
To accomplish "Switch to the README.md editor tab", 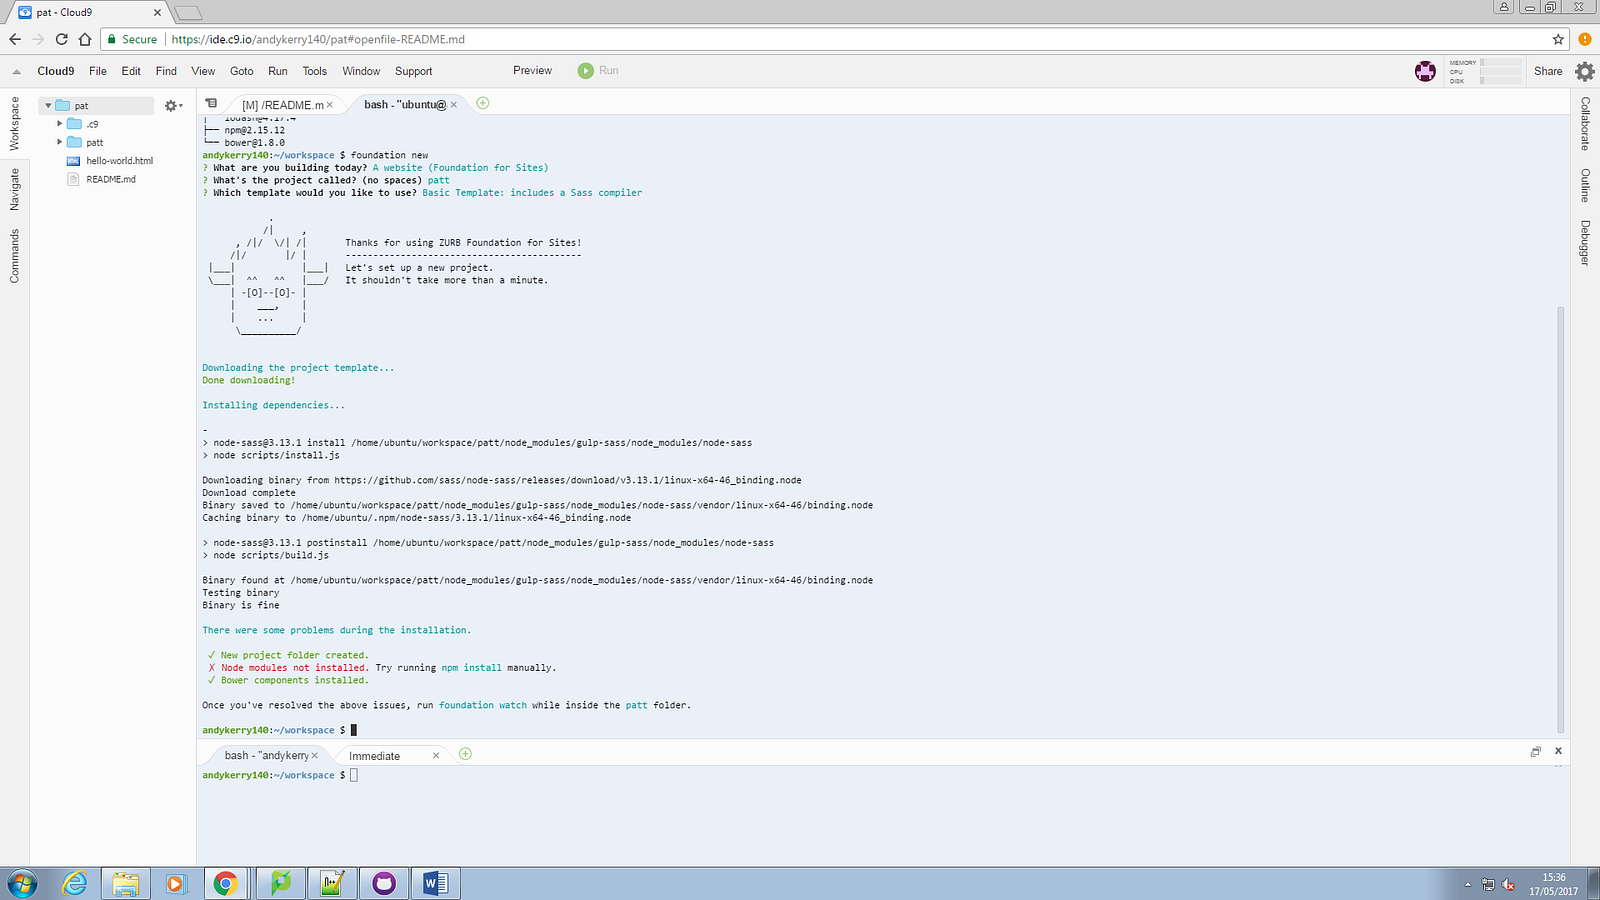I will point(282,104).
